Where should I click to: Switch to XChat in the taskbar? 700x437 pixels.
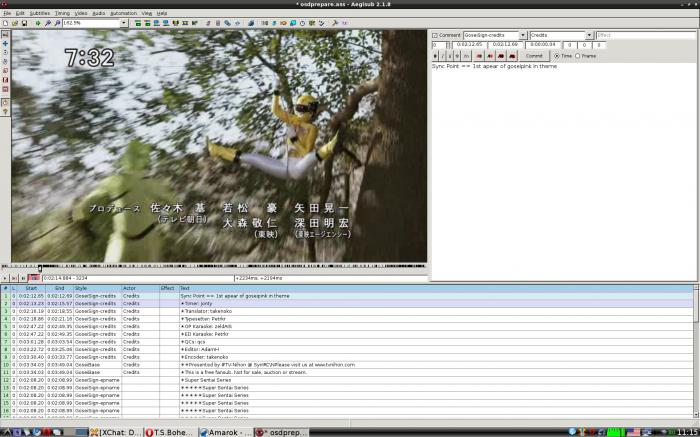tap(116, 432)
